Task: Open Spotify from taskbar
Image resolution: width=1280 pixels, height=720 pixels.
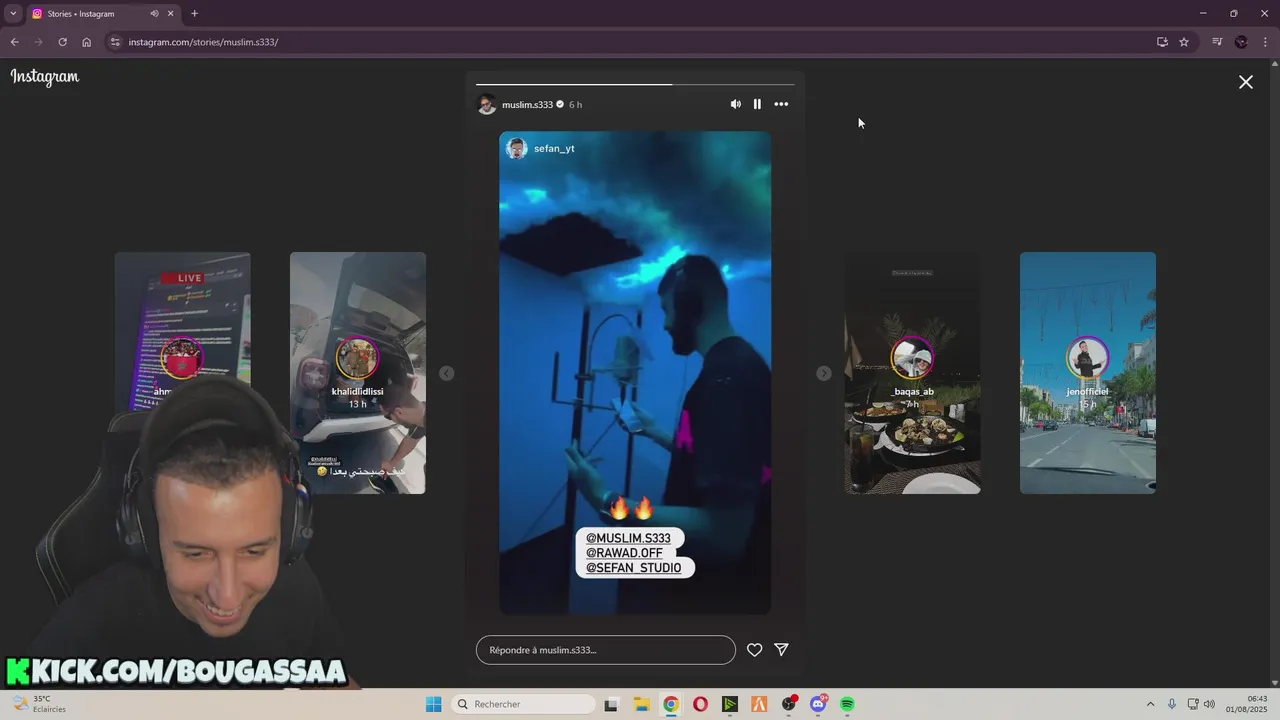Action: coord(847,704)
